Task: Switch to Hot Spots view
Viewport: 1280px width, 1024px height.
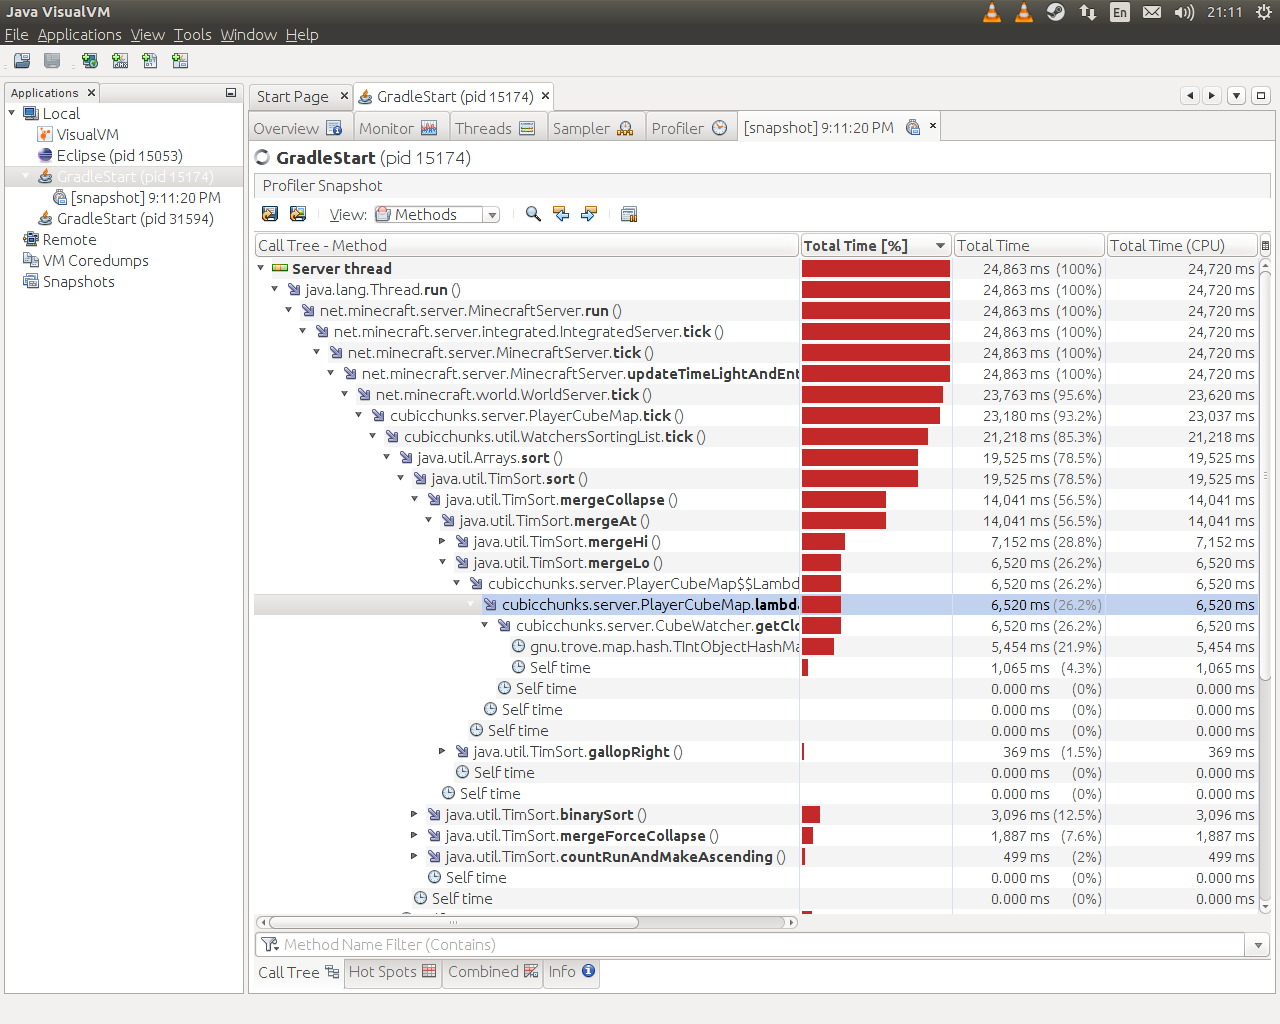Action: pyautogui.click(x=392, y=971)
